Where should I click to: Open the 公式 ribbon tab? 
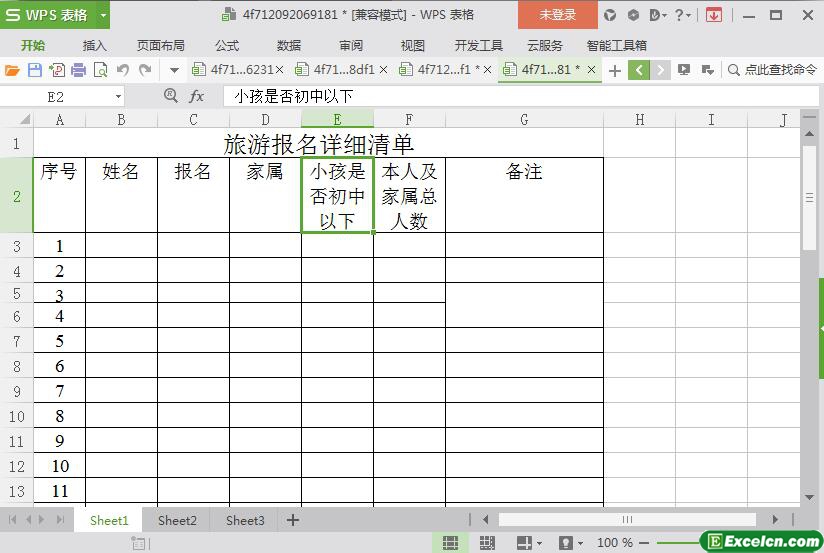click(x=227, y=46)
